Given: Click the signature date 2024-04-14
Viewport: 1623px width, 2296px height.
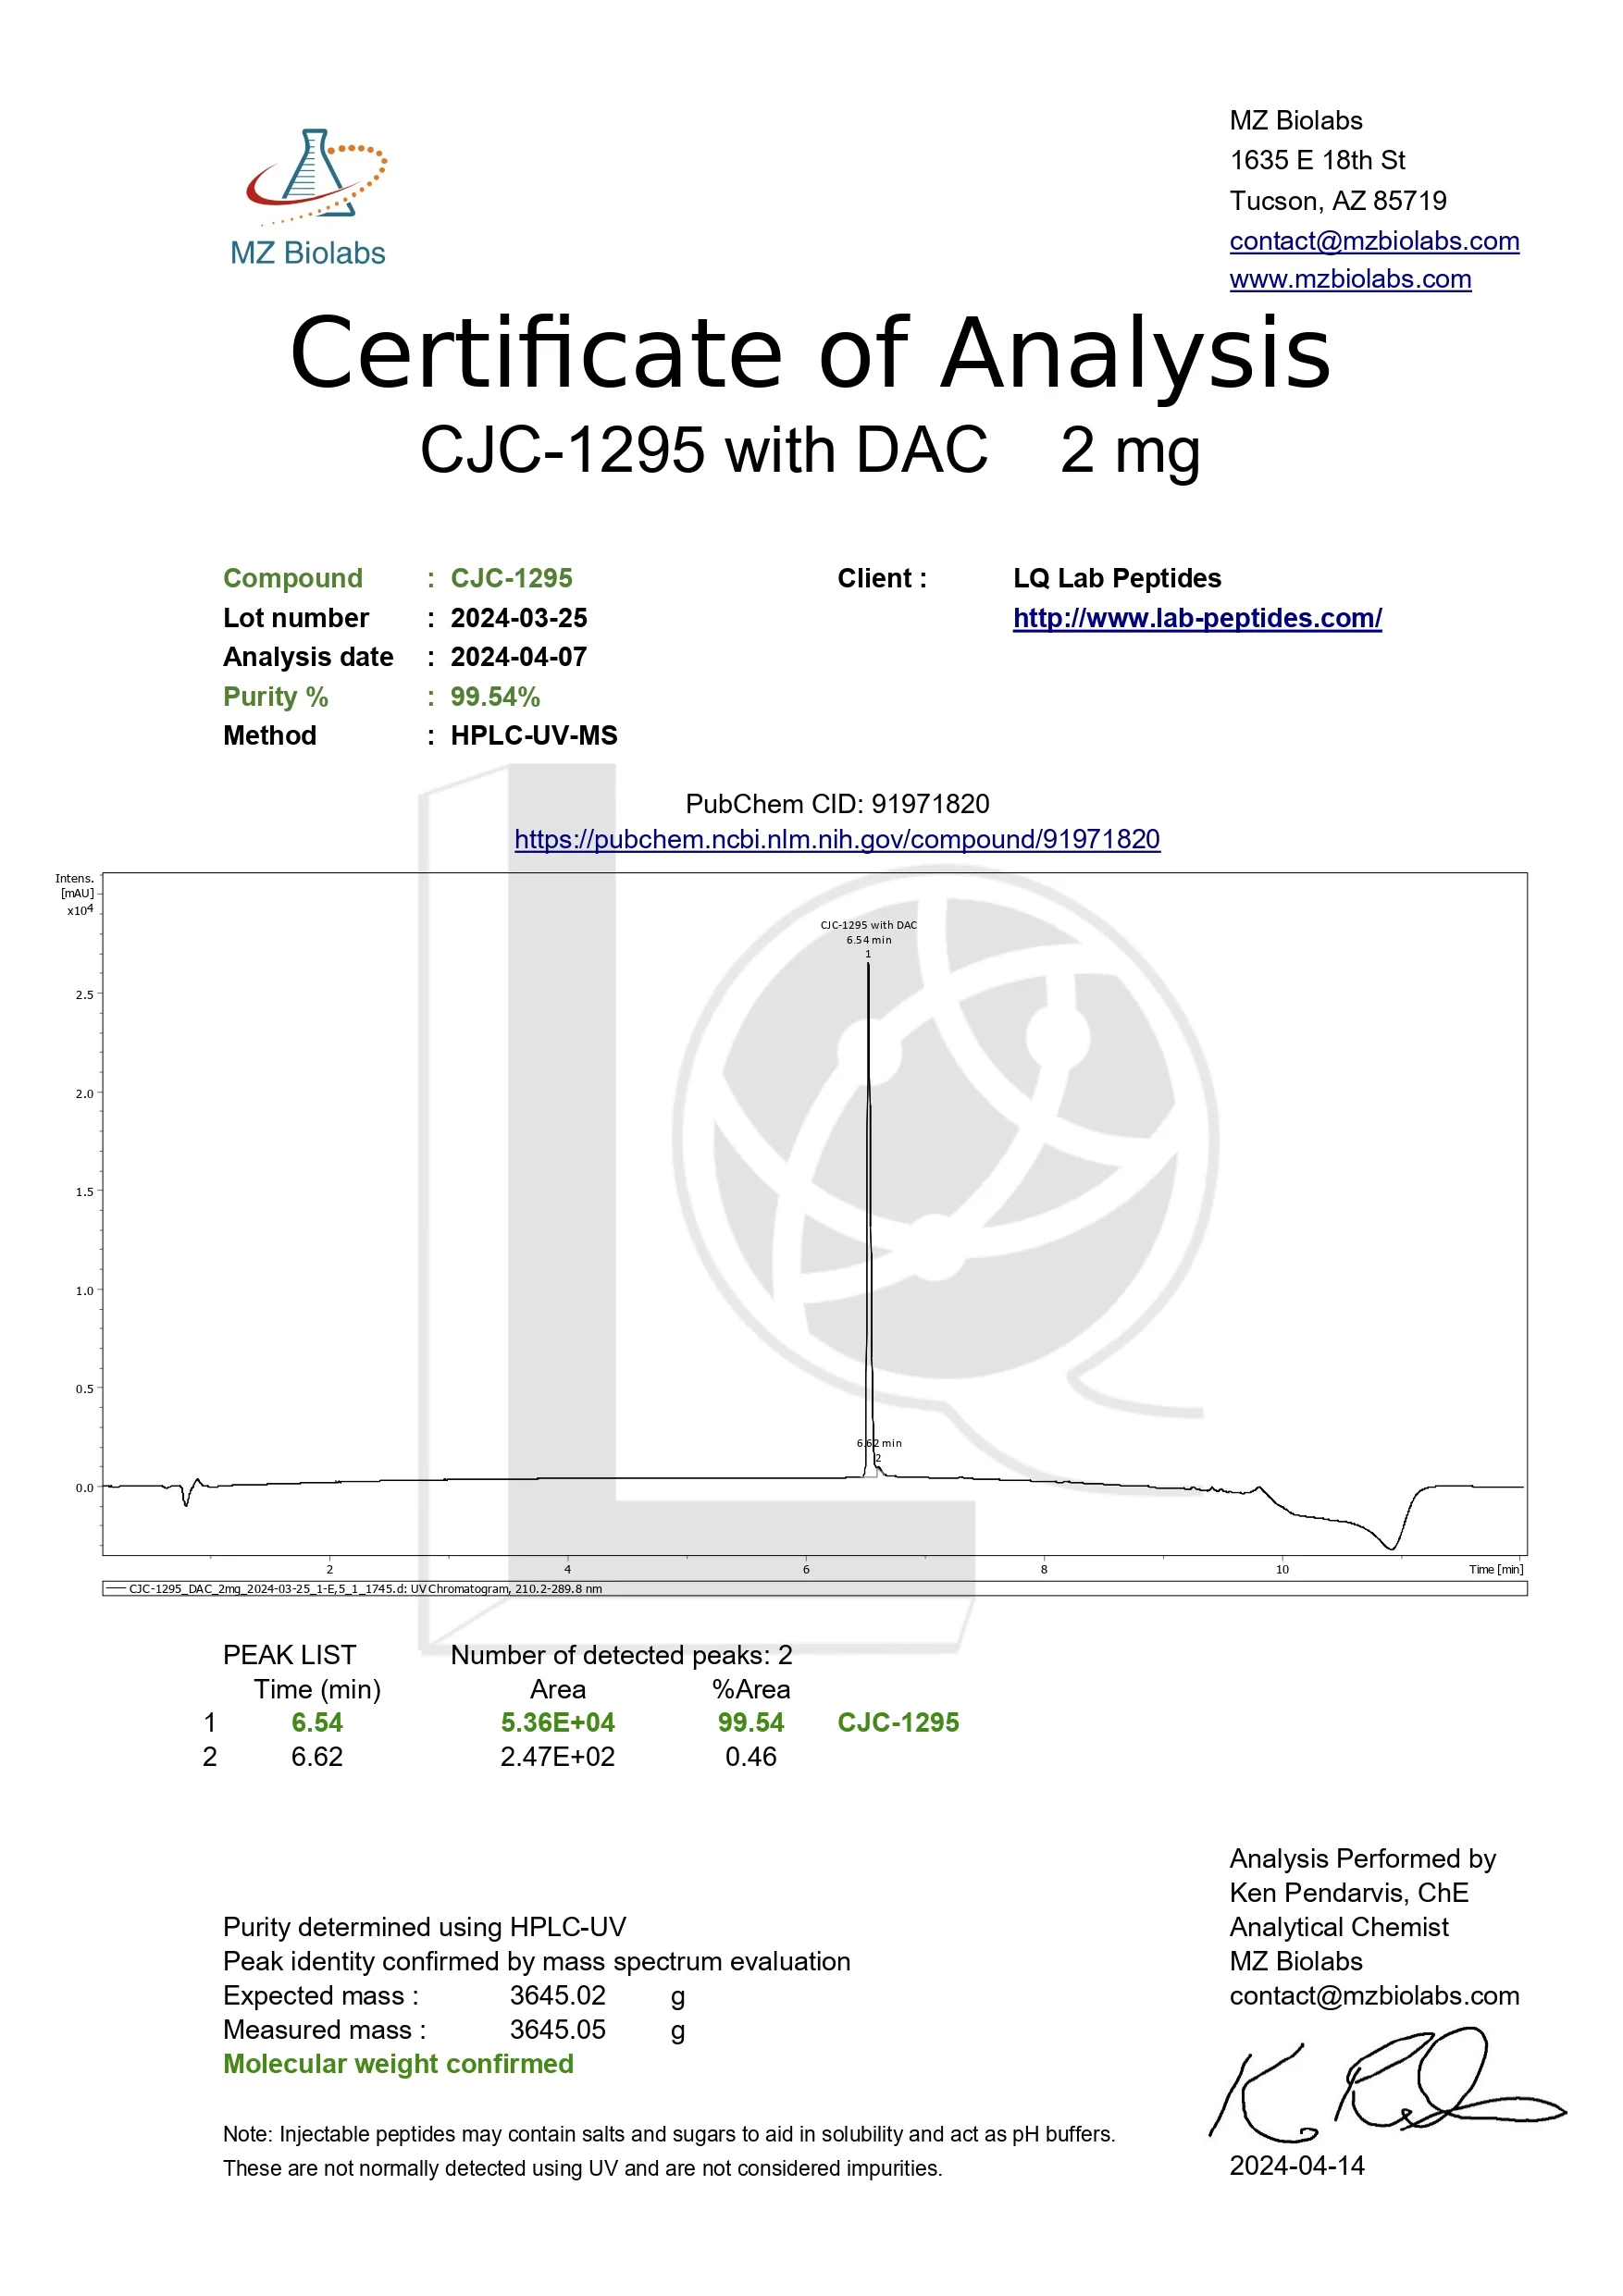Looking at the screenshot, I should click(1296, 2166).
